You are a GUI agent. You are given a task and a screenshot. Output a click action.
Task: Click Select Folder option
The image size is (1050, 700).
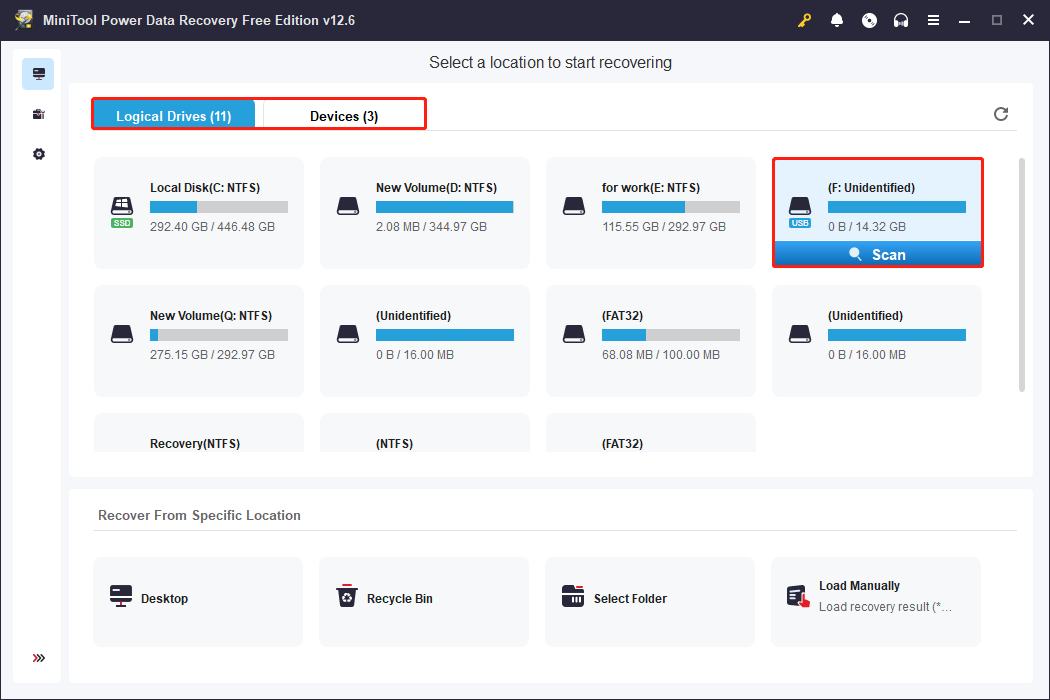(650, 599)
